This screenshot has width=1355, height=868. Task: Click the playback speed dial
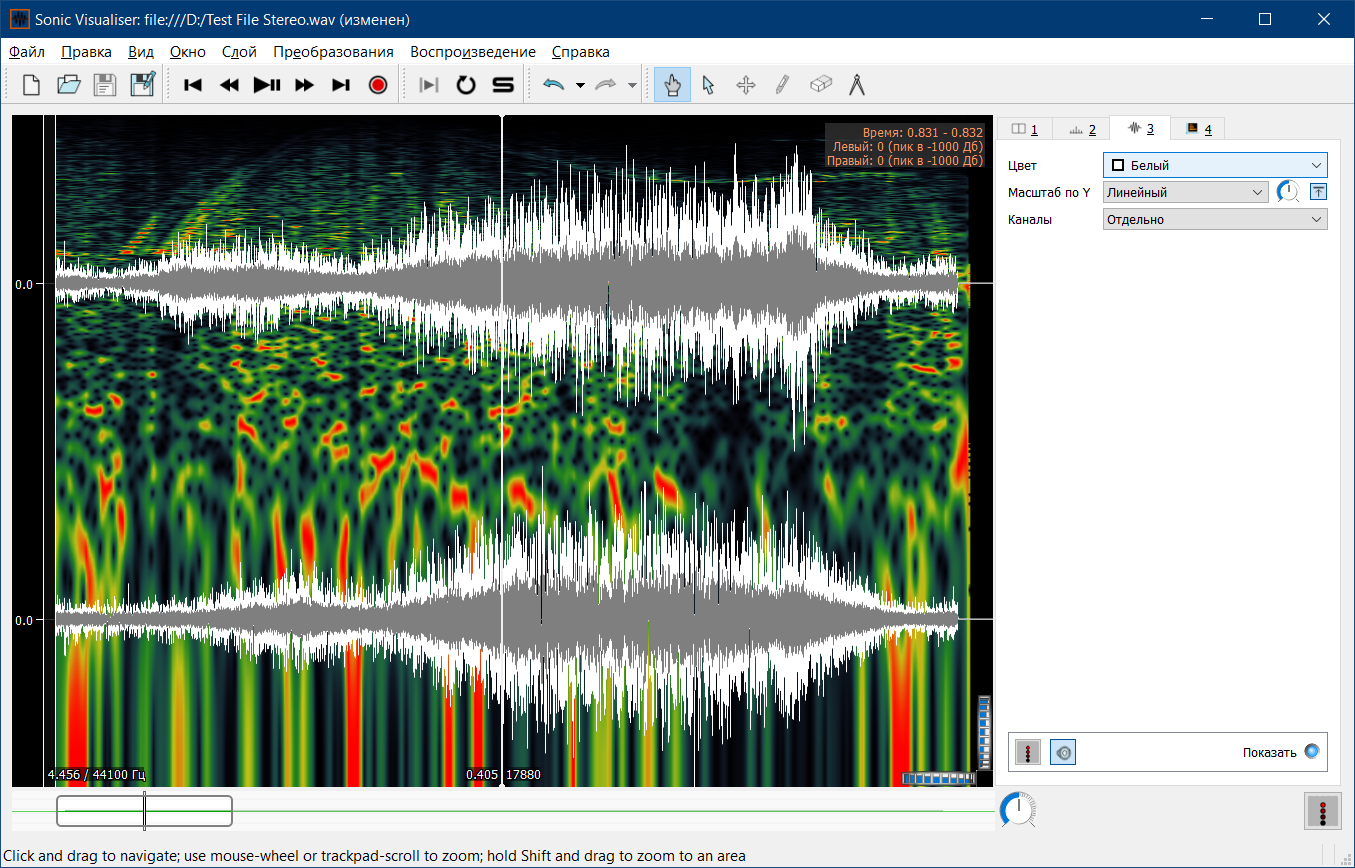[x=1018, y=809]
